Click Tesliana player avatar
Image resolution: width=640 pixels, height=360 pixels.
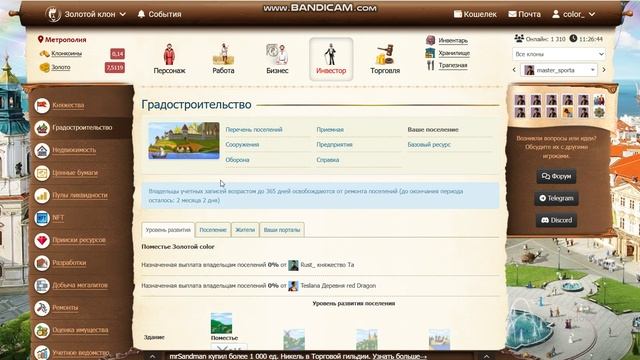coord(293,286)
